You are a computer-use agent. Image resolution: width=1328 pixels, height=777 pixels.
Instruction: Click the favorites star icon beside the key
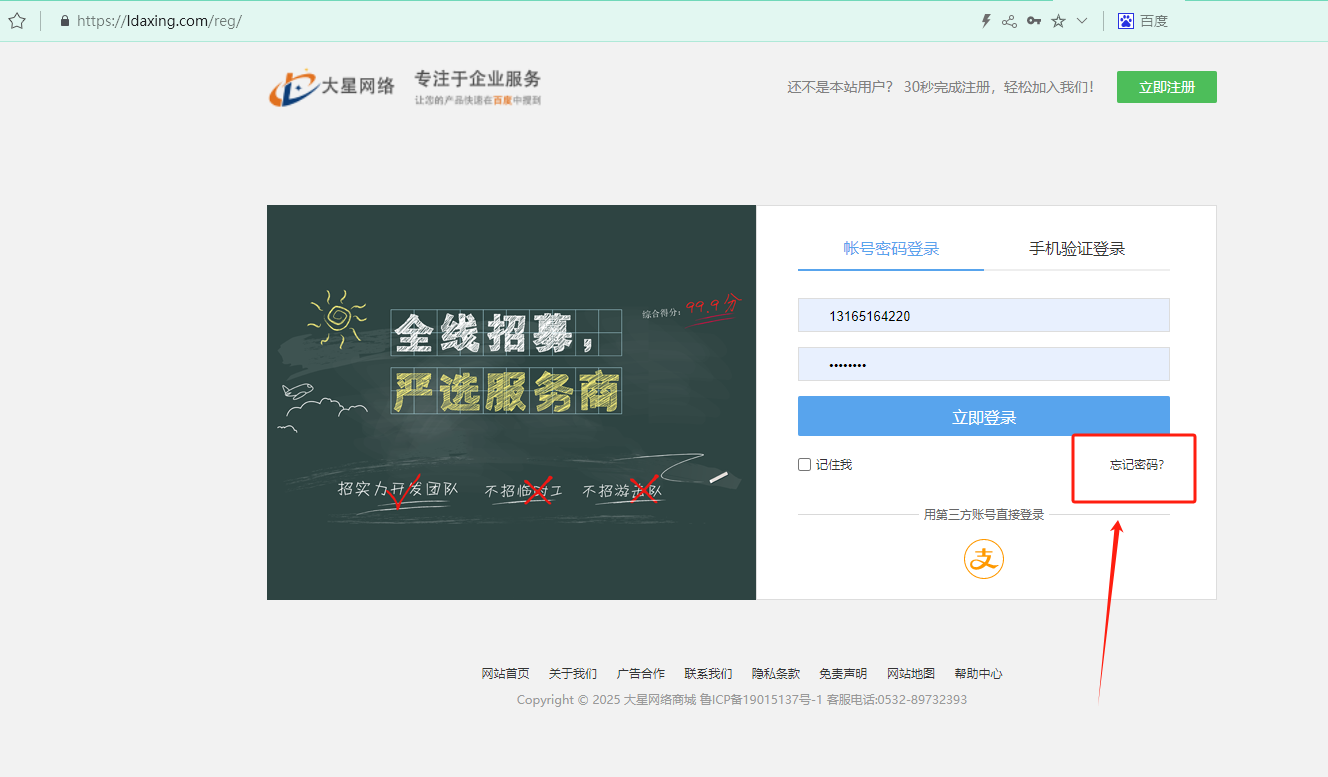tap(1058, 21)
